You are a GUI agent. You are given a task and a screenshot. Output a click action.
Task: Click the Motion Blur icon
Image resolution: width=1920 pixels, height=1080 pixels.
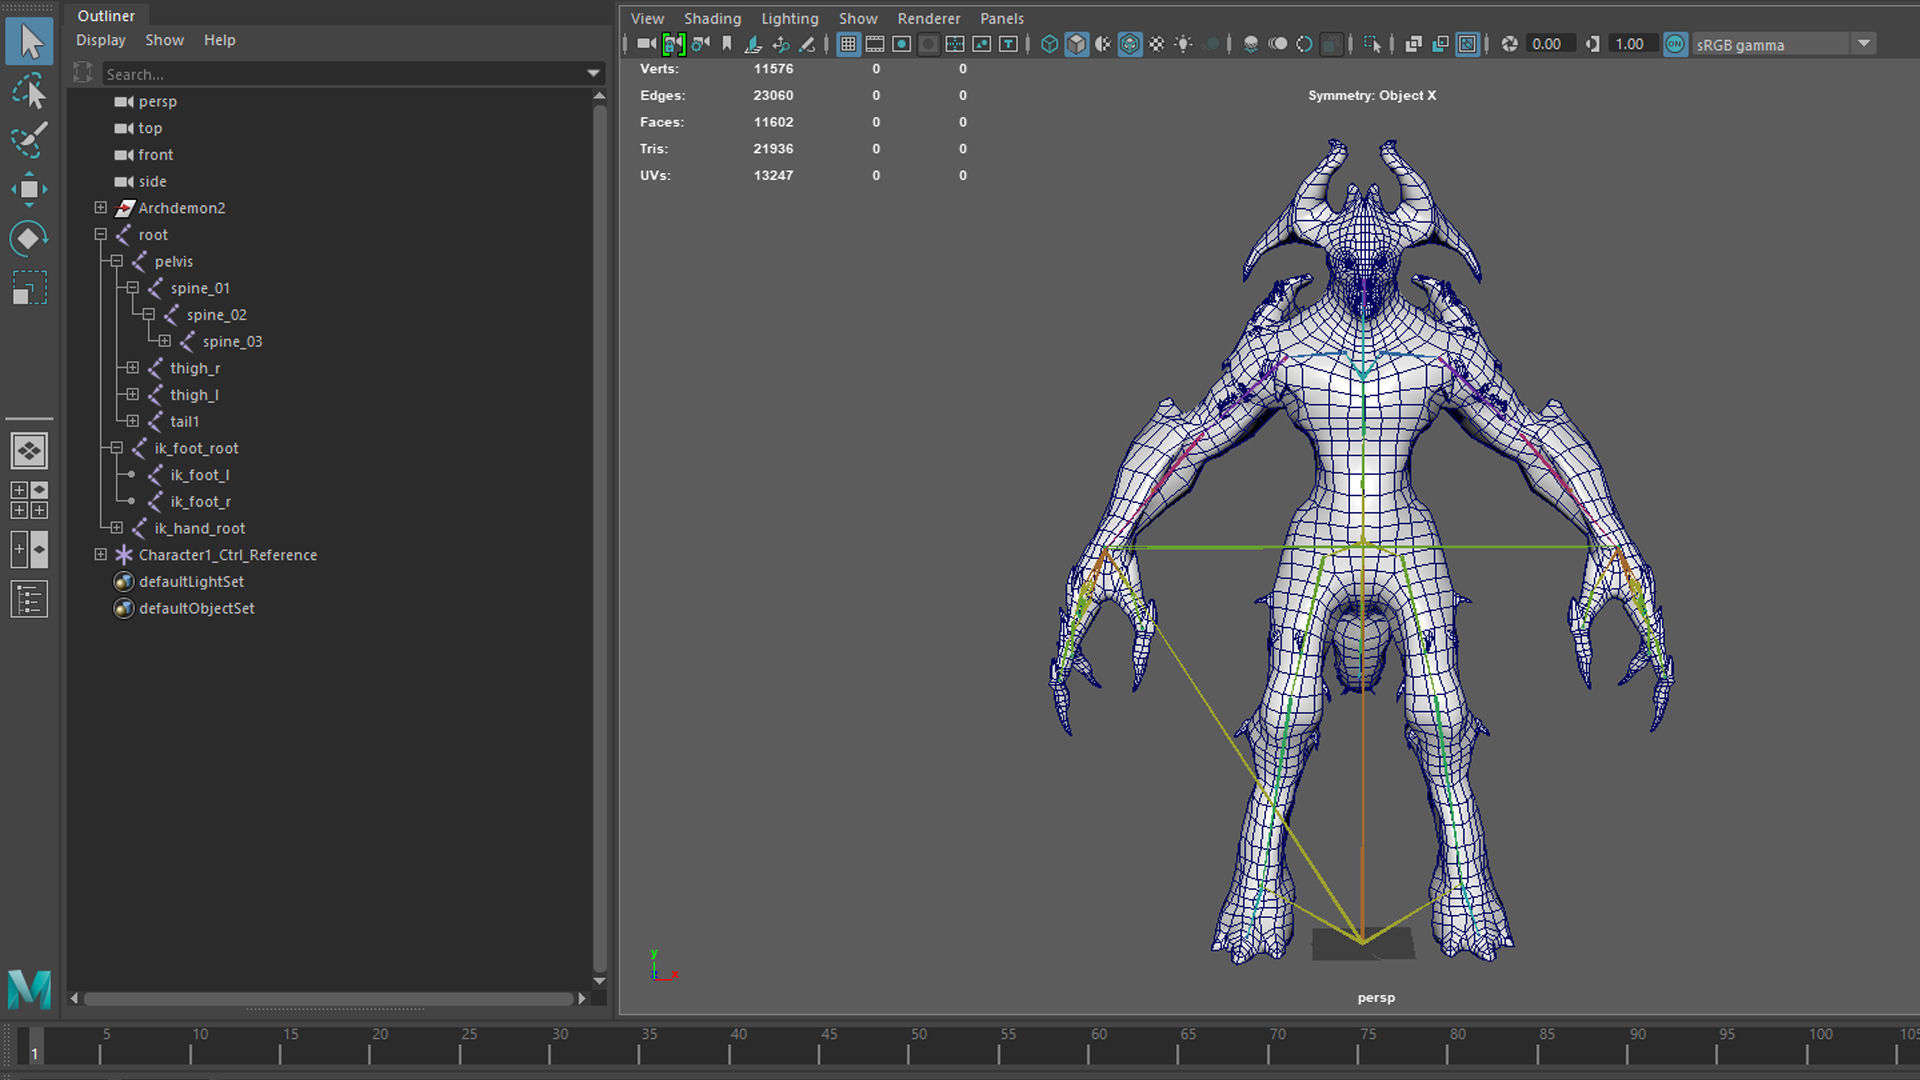[1277, 44]
